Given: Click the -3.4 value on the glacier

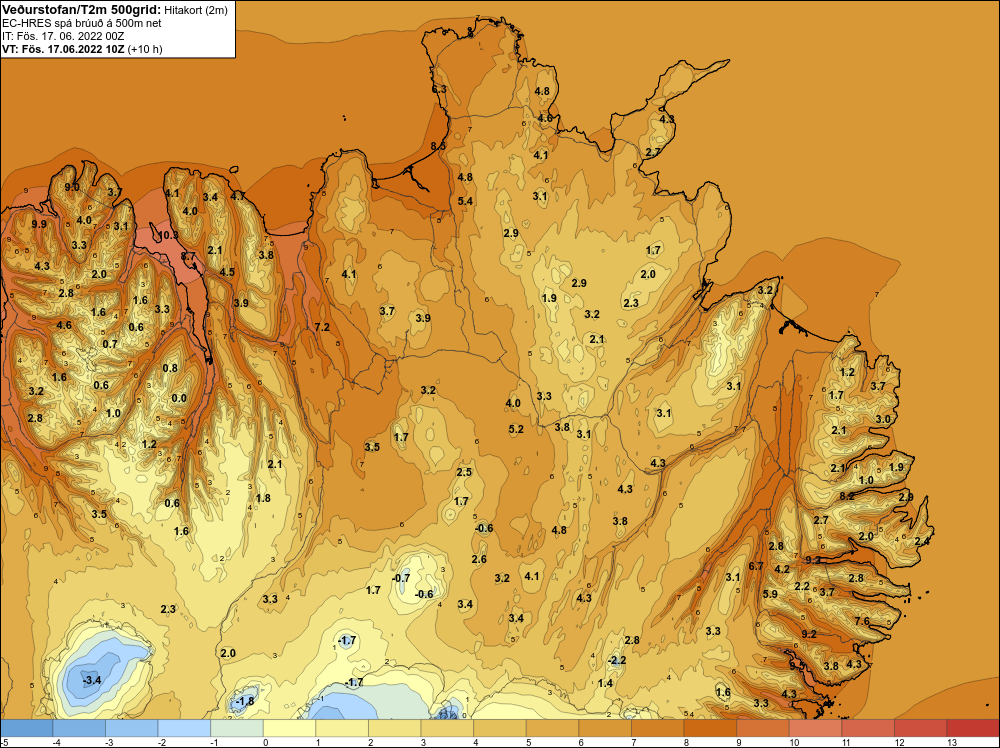Looking at the screenshot, I should [92, 680].
